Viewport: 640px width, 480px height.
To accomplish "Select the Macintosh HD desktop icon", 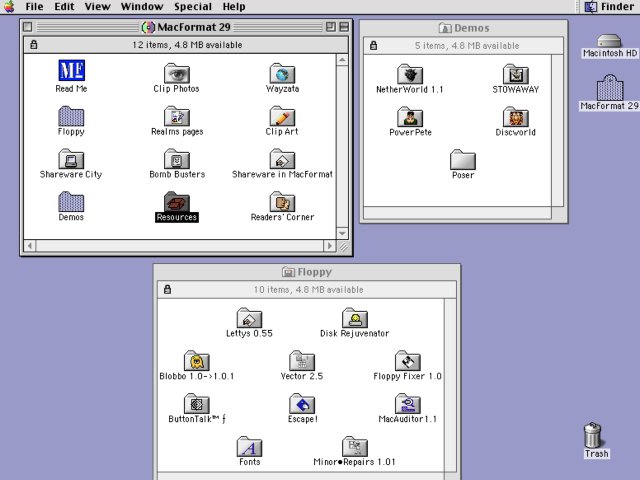I will (609, 41).
